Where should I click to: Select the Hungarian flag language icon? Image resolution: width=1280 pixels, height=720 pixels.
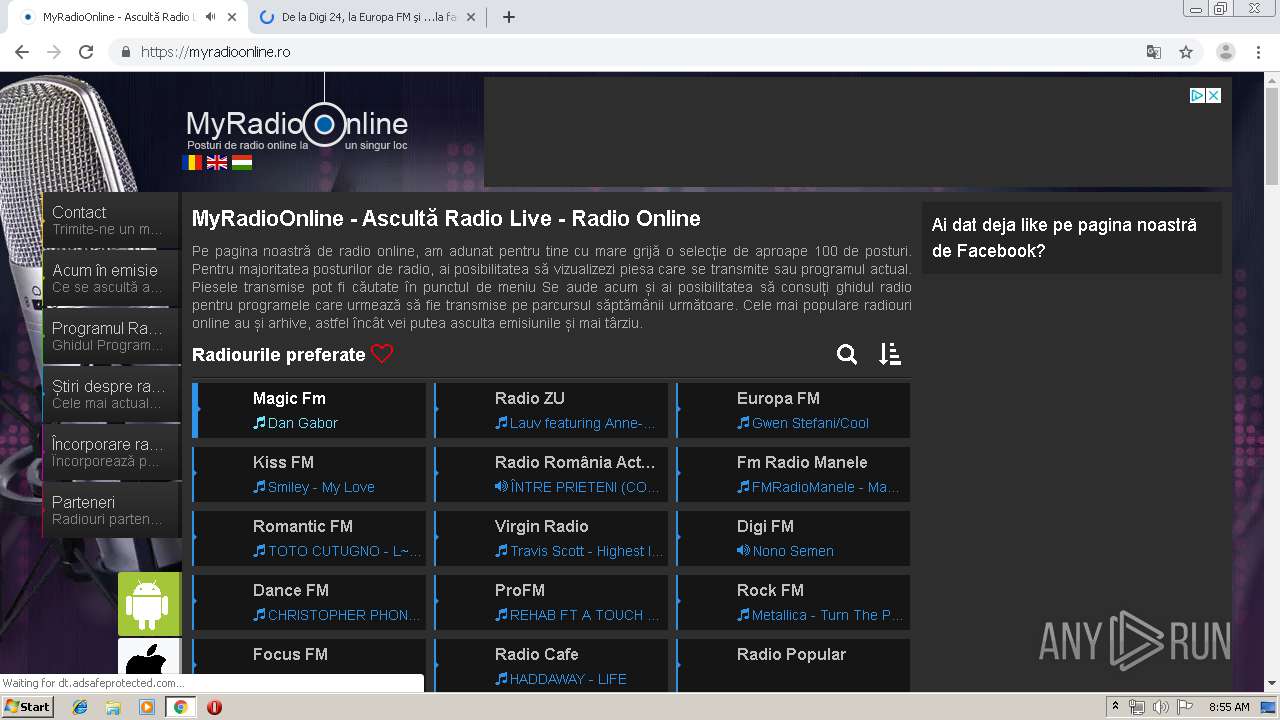(x=242, y=162)
